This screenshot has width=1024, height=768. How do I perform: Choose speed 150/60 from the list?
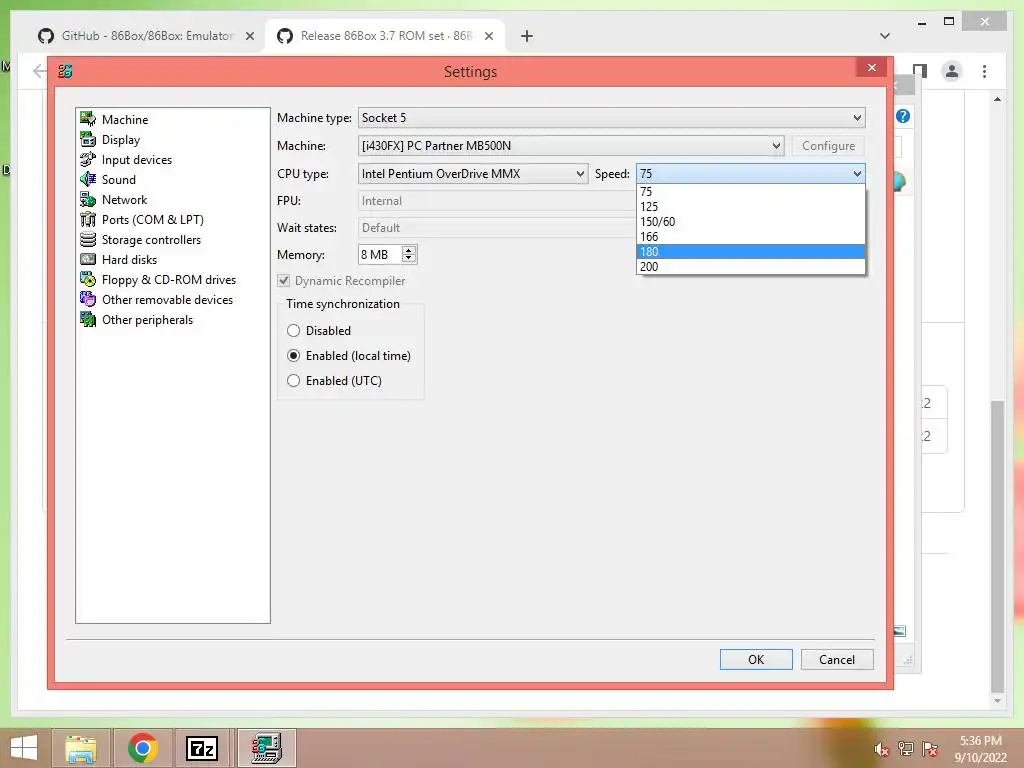coord(750,221)
